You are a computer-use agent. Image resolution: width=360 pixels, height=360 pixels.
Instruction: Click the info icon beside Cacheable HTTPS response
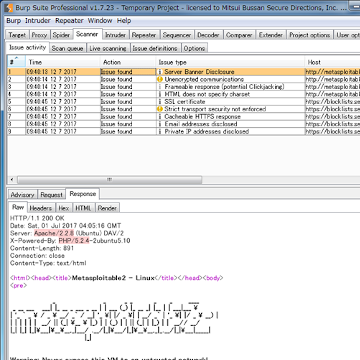[x=160, y=117]
